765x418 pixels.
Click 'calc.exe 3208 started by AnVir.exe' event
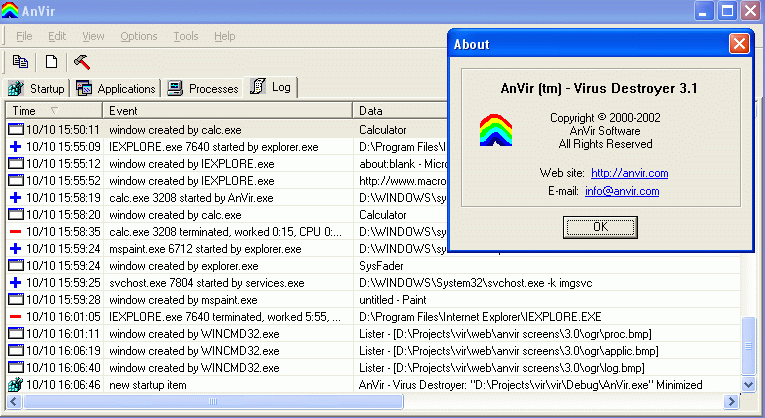click(191, 198)
